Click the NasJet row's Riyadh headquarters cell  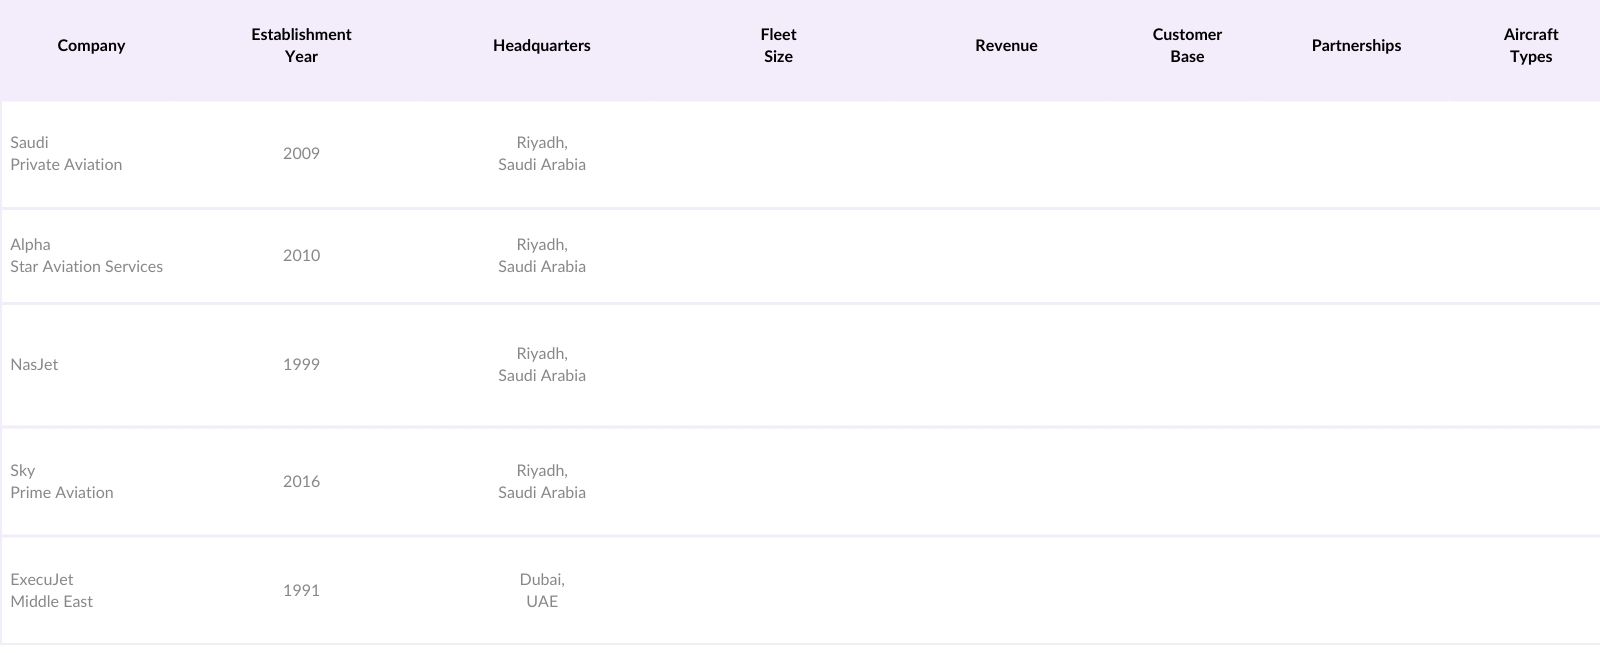[541, 364]
